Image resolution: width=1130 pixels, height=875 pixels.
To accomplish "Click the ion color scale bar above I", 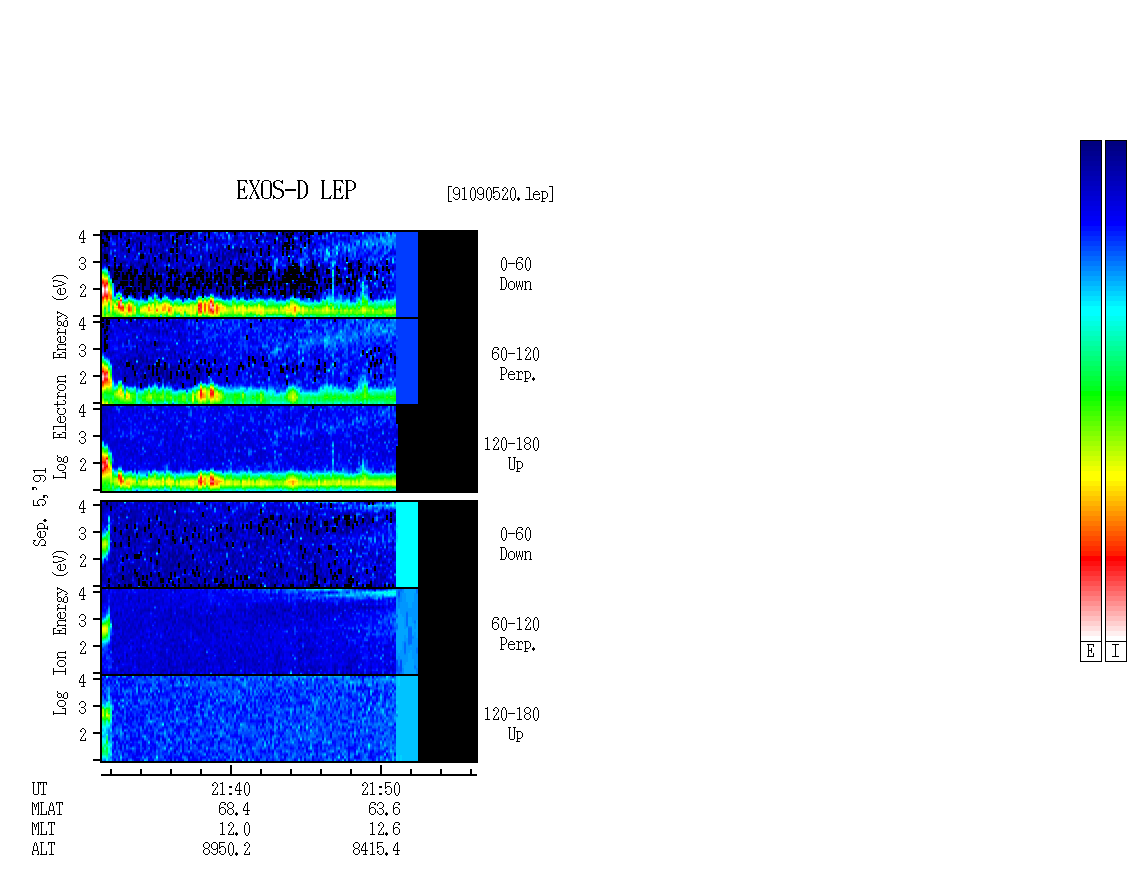I will (1116, 390).
